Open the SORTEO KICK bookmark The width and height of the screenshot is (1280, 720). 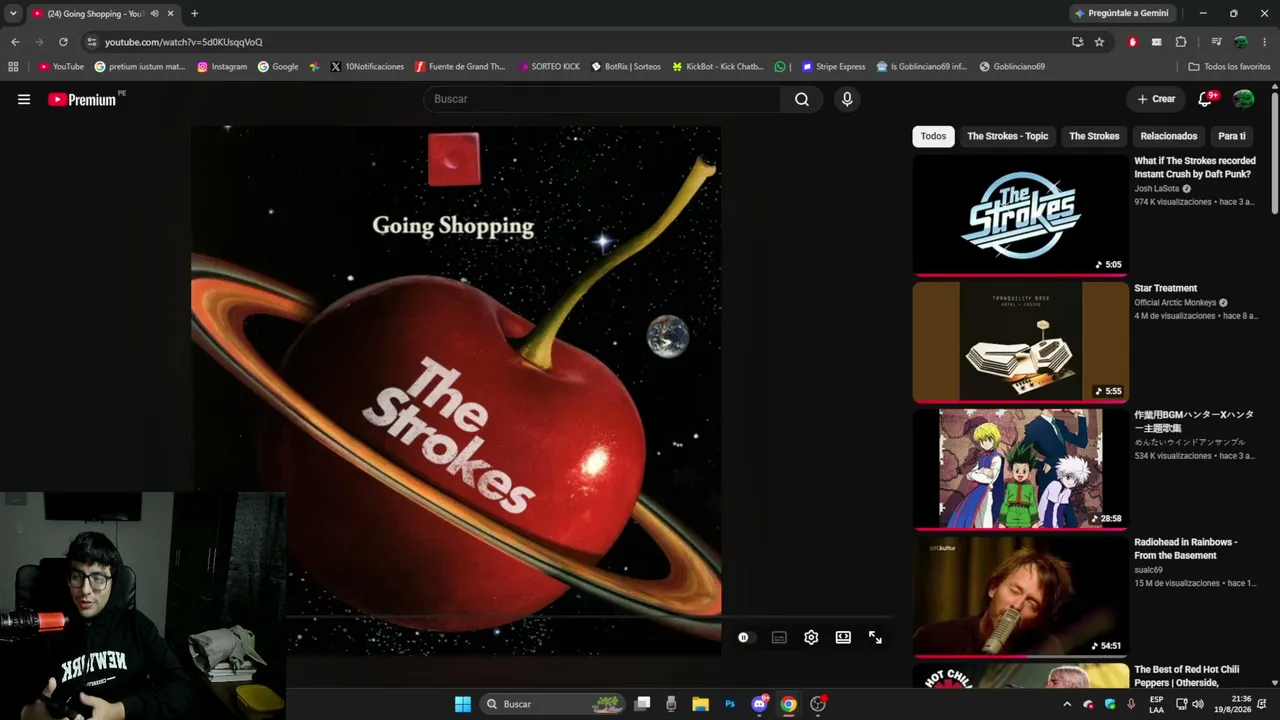[x=549, y=67]
